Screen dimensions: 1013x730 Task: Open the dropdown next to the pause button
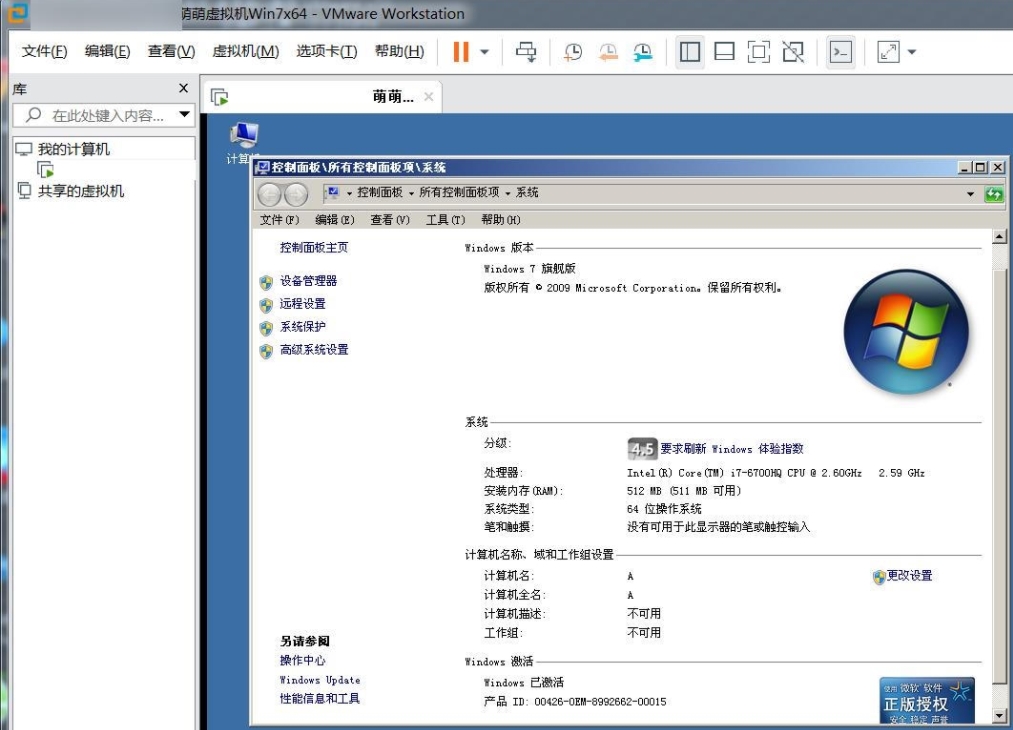(x=485, y=52)
